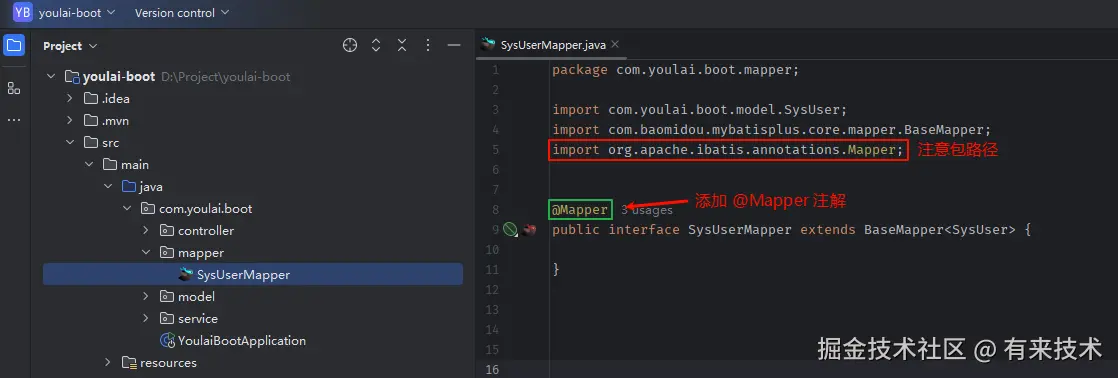Open YoulaiBootApplication class in tree
Screen dimensions: 1118x378
pos(242,340)
